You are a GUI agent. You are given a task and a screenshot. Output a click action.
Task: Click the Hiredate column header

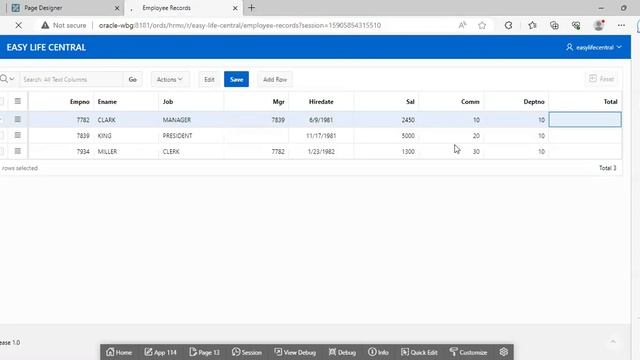[x=321, y=102]
